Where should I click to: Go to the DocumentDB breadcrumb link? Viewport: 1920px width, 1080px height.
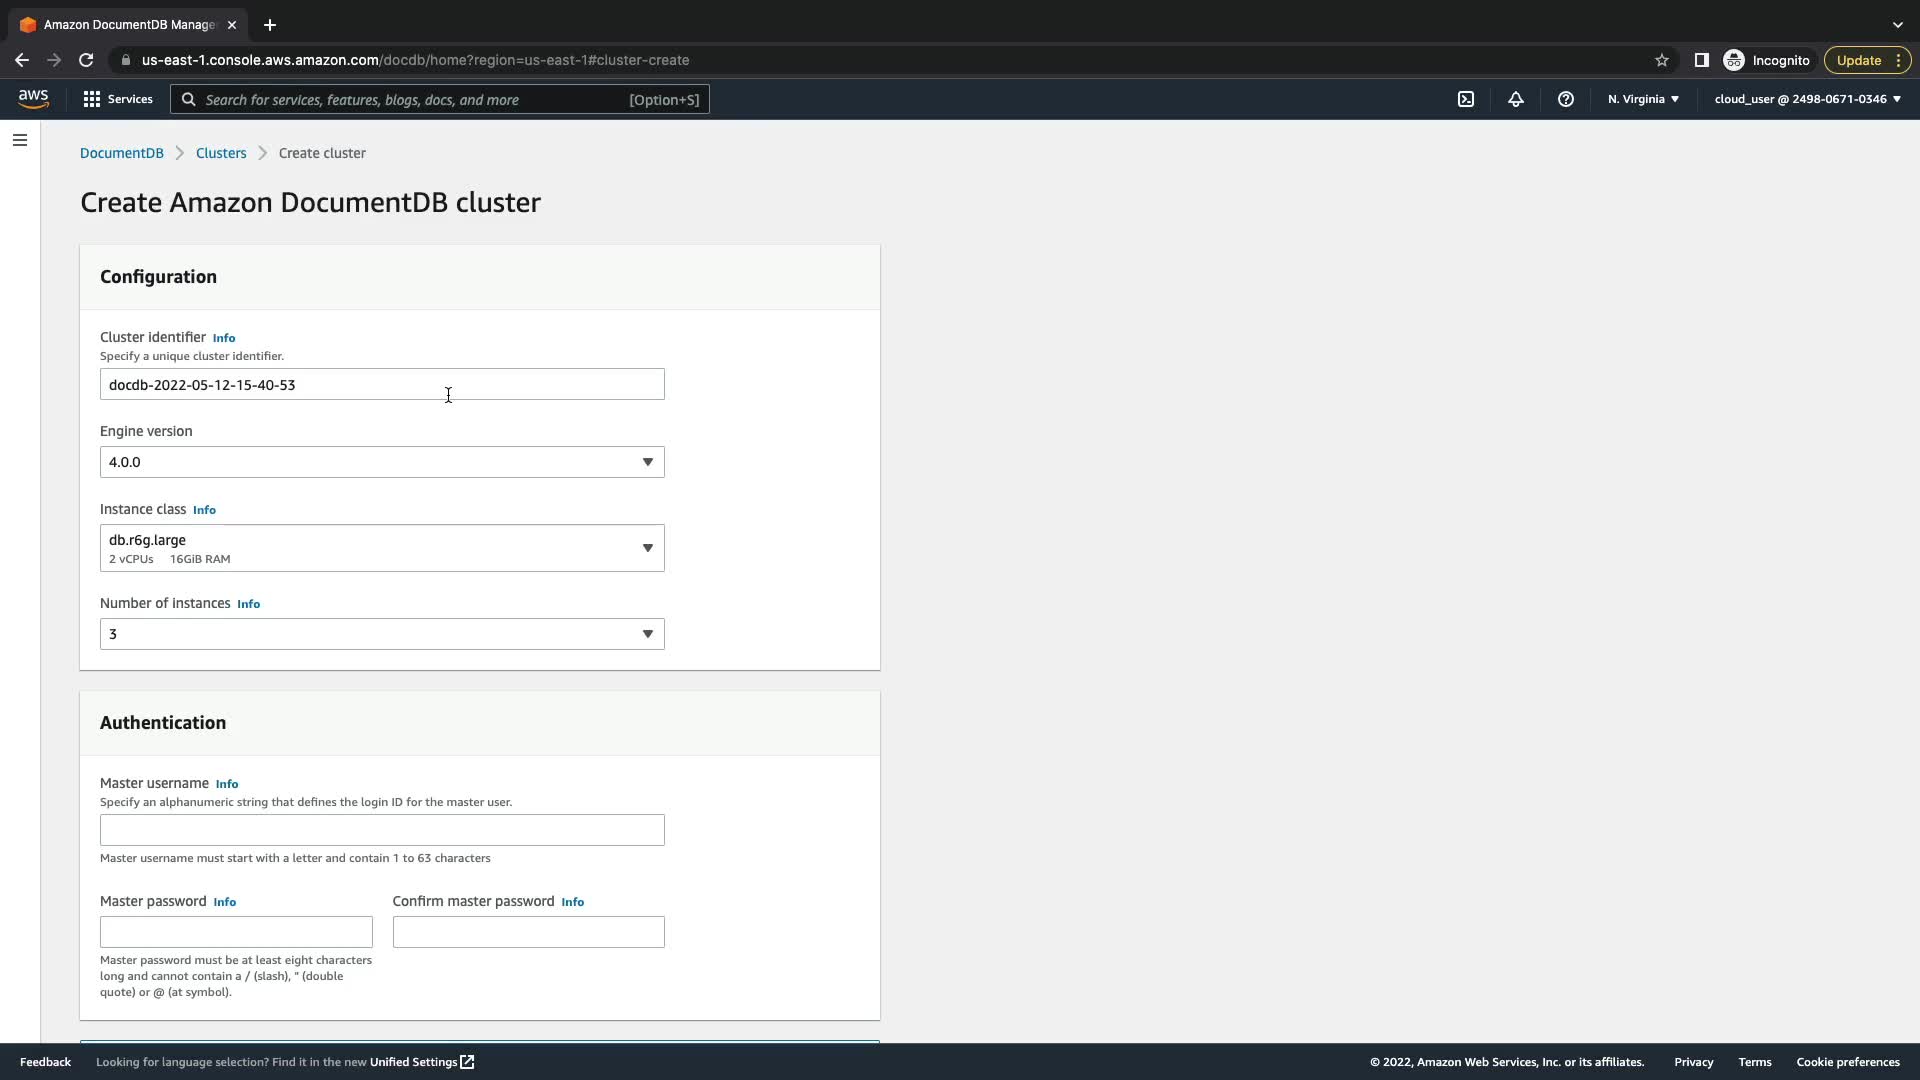point(122,153)
